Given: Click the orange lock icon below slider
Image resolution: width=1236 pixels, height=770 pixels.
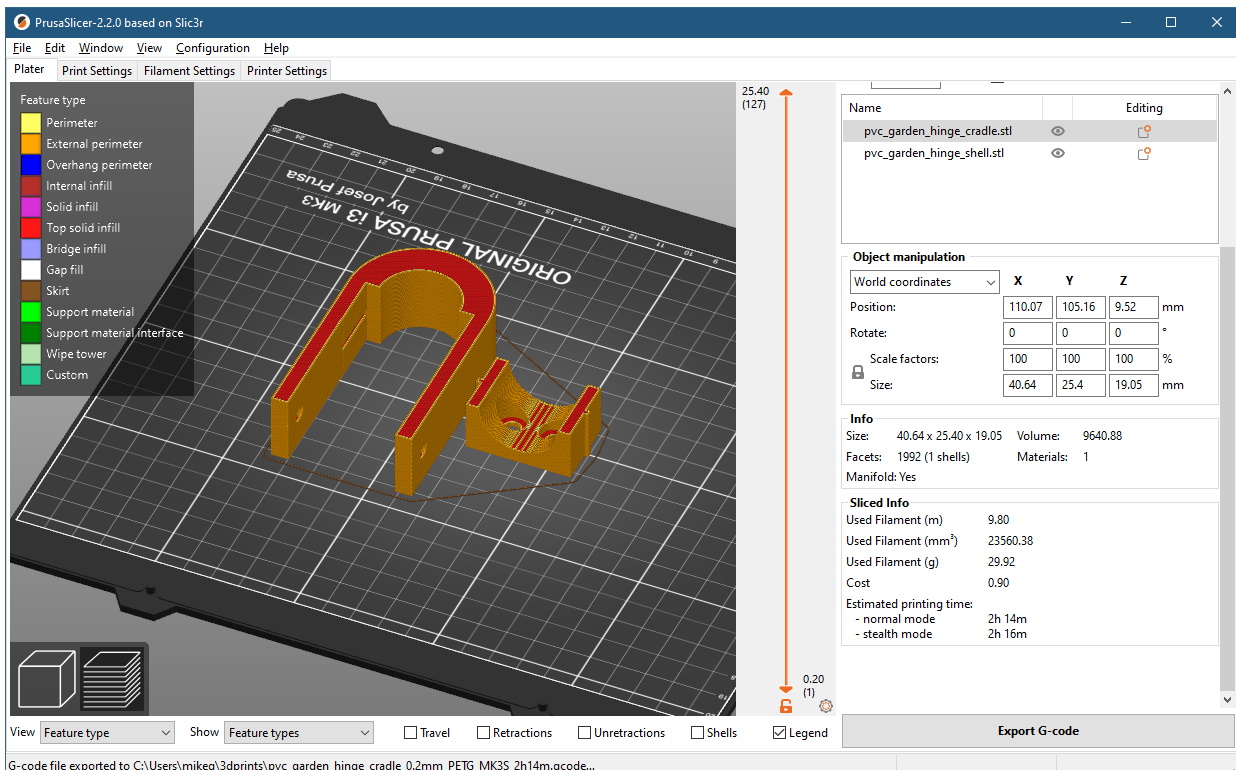Looking at the screenshot, I should [786, 706].
